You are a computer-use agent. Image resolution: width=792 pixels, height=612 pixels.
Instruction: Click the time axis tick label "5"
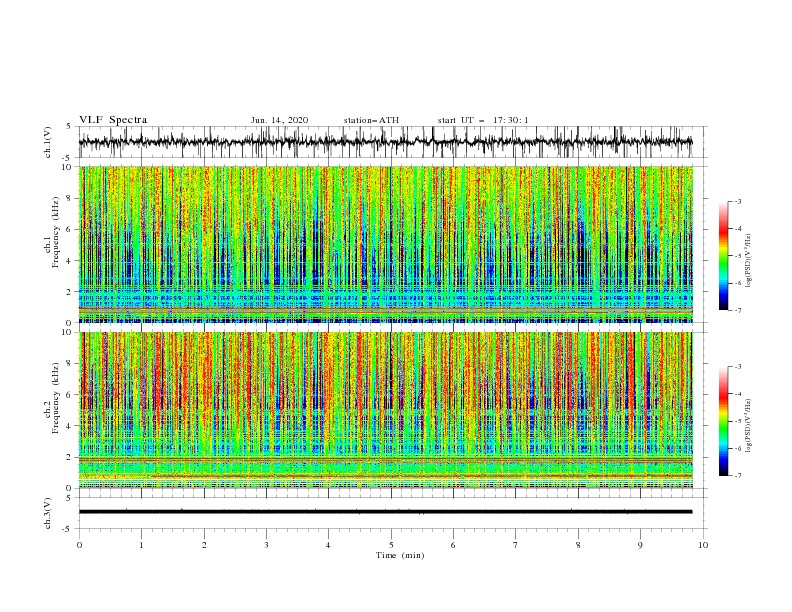[x=391, y=545]
